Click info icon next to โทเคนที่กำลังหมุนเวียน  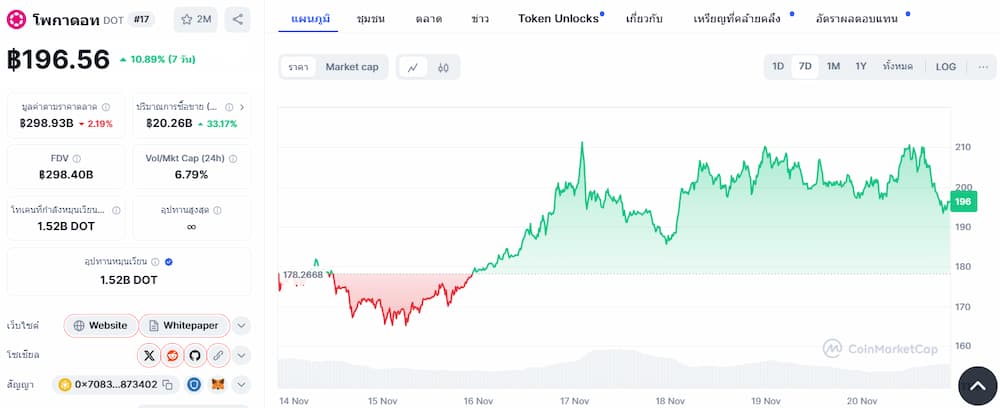pyautogui.click(x=116, y=210)
